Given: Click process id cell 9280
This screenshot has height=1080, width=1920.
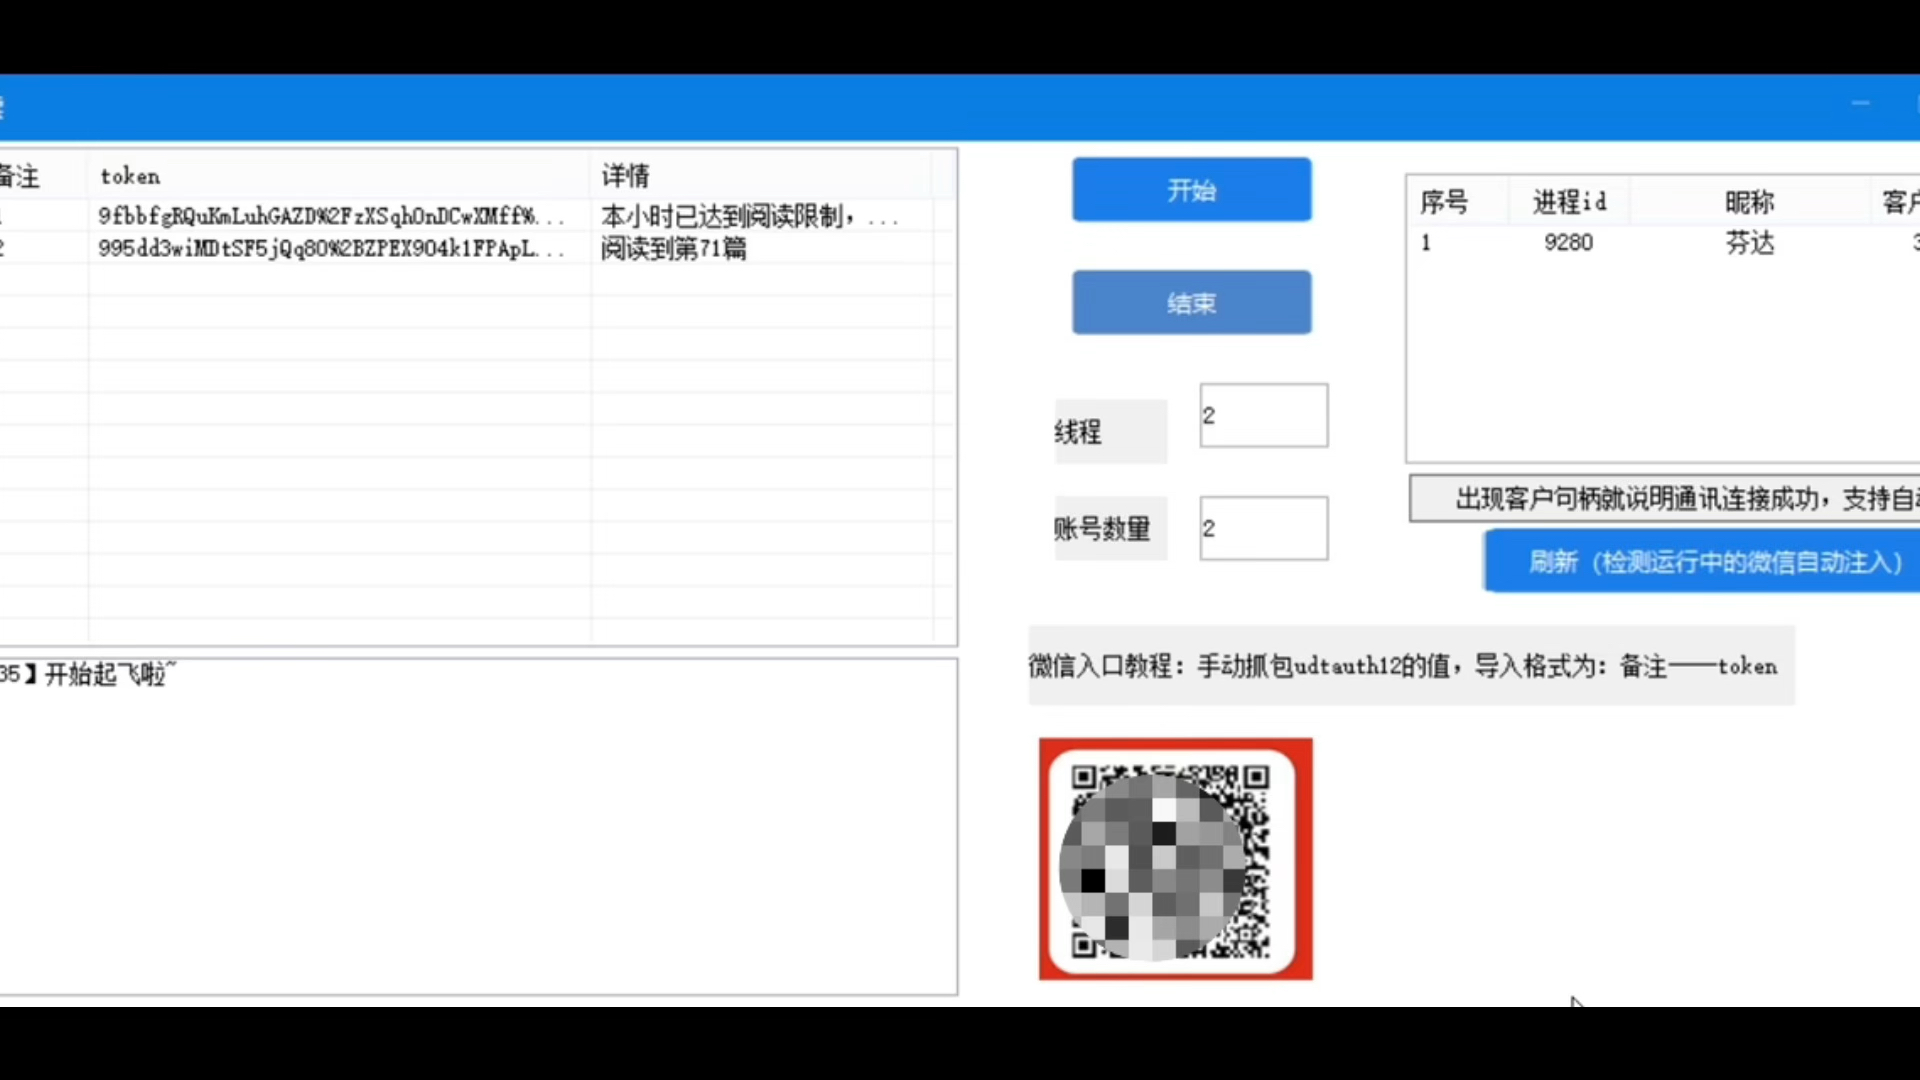Looking at the screenshot, I should pos(1568,243).
